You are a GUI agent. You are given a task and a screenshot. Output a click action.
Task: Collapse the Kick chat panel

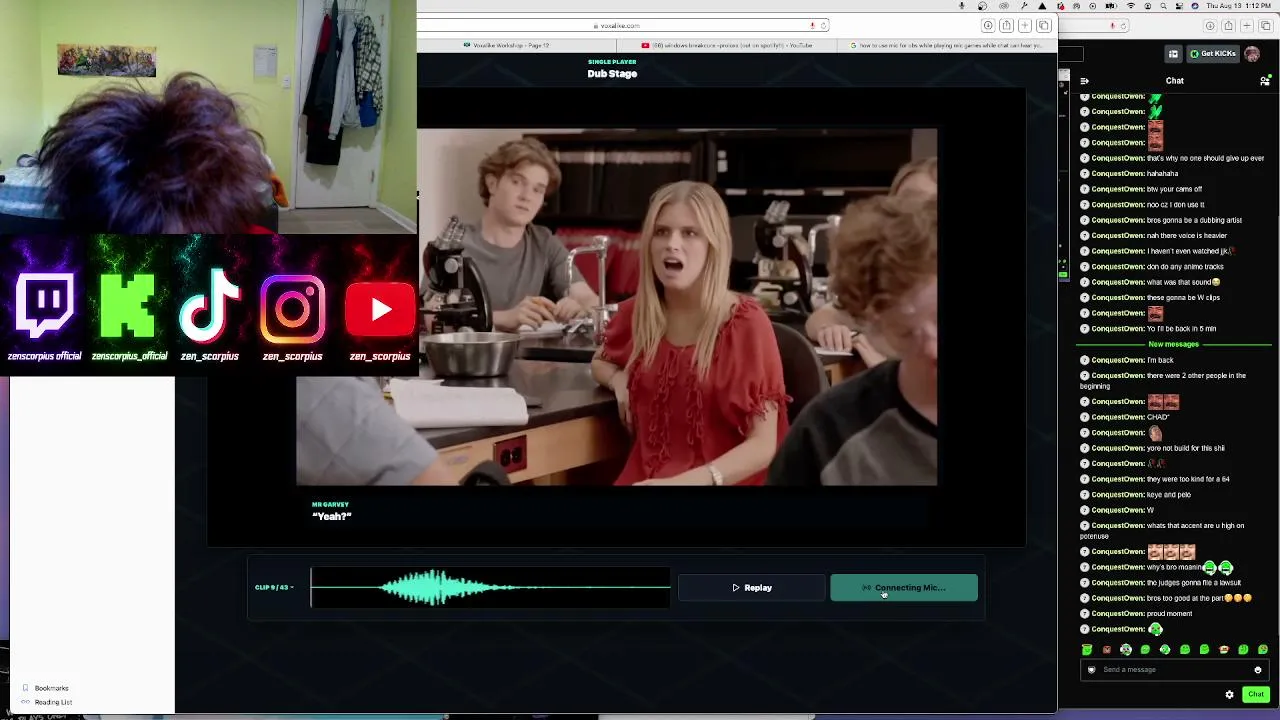click(1085, 81)
